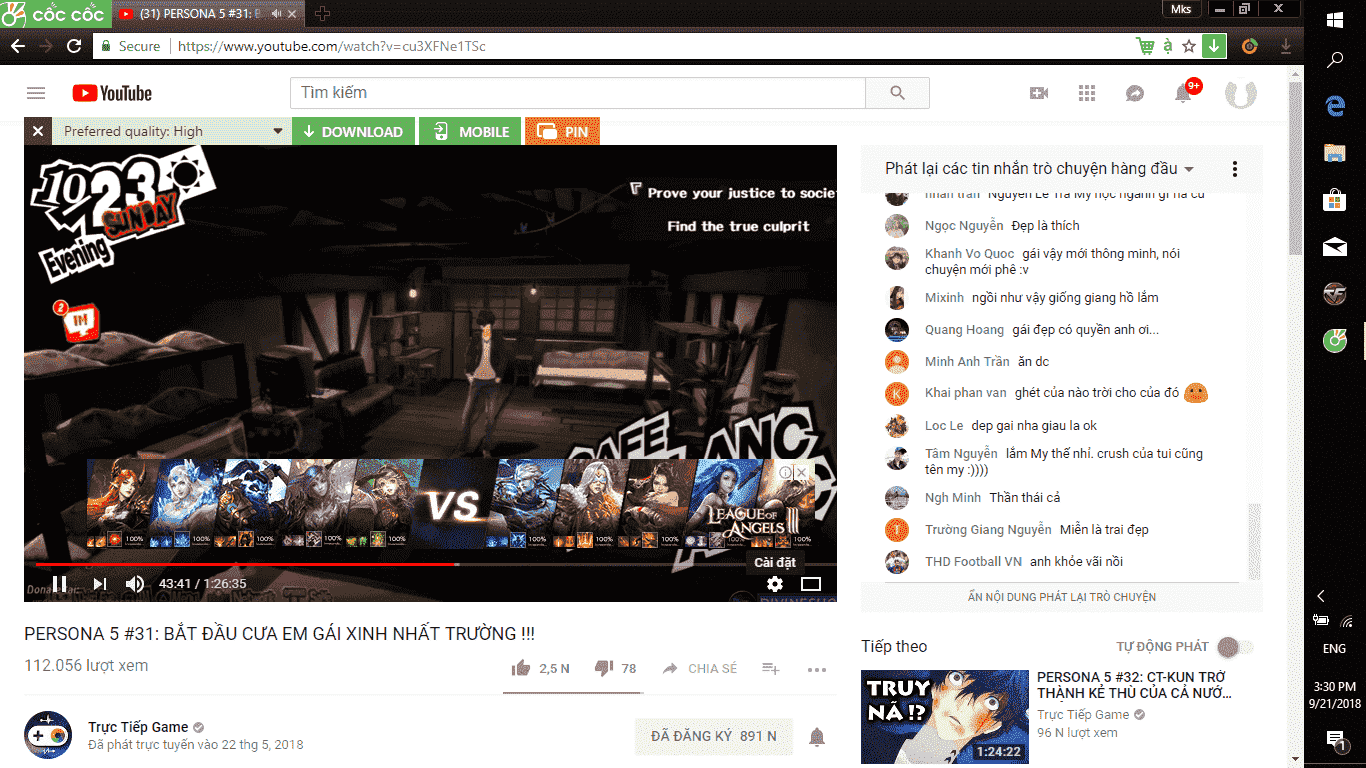Open Microsoft Store from taskbar

tap(1335, 201)
